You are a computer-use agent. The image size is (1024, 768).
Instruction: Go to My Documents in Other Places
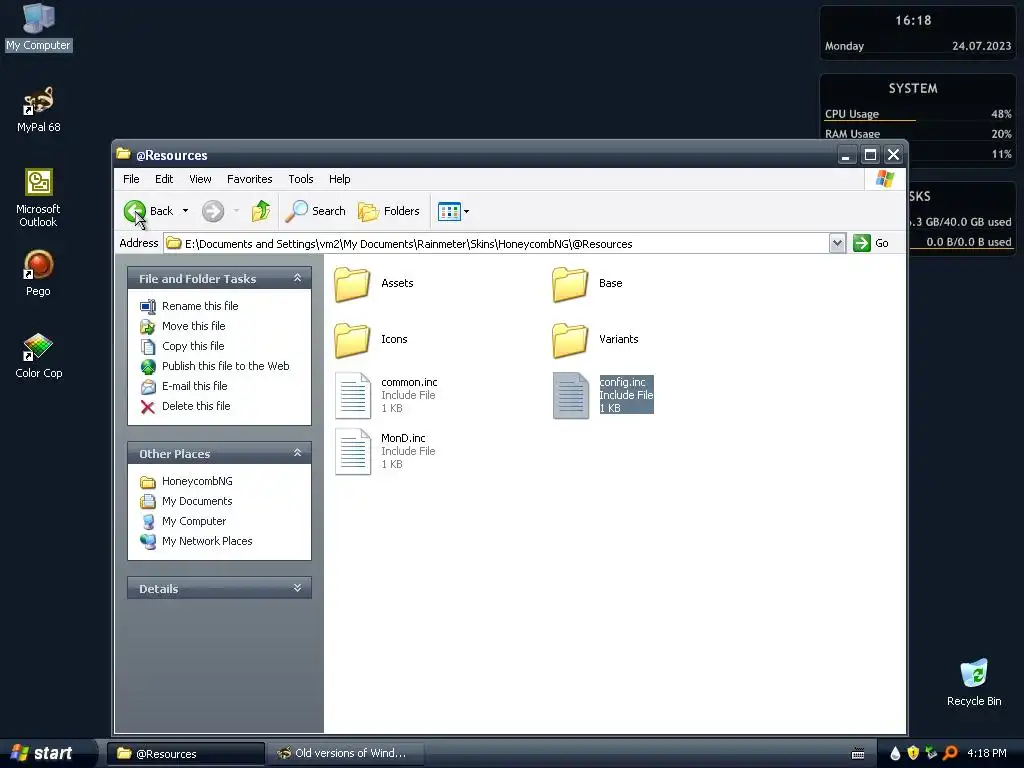coord(197,501)
